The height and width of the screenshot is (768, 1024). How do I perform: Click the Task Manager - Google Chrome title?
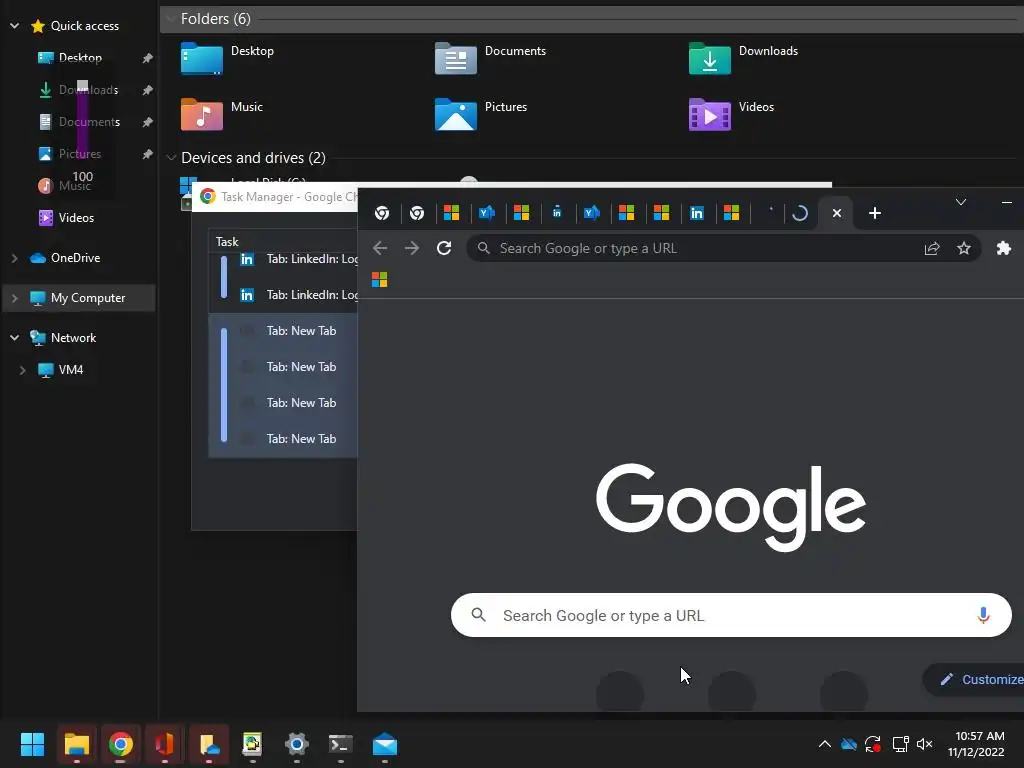[289, 197]
